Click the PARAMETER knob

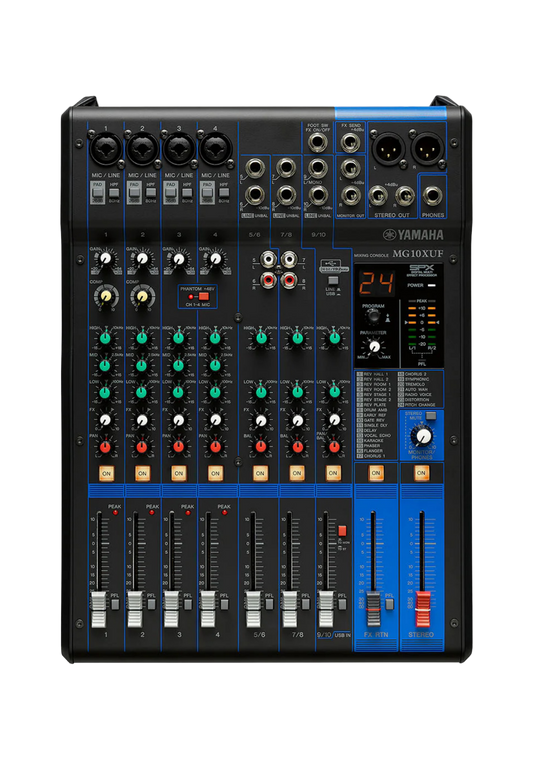pyautogui.click(x=374, y=346)
